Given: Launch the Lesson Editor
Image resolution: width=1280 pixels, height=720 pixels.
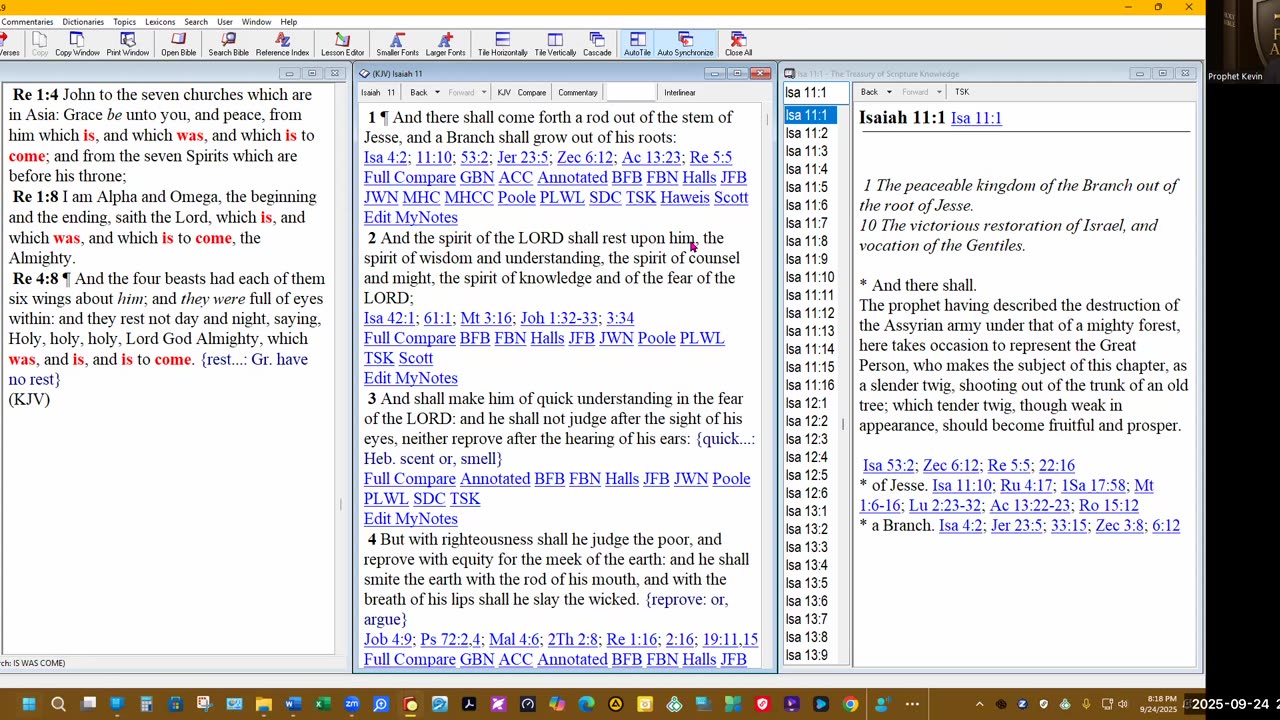Looking at the screenshot, I should point(342,44).
